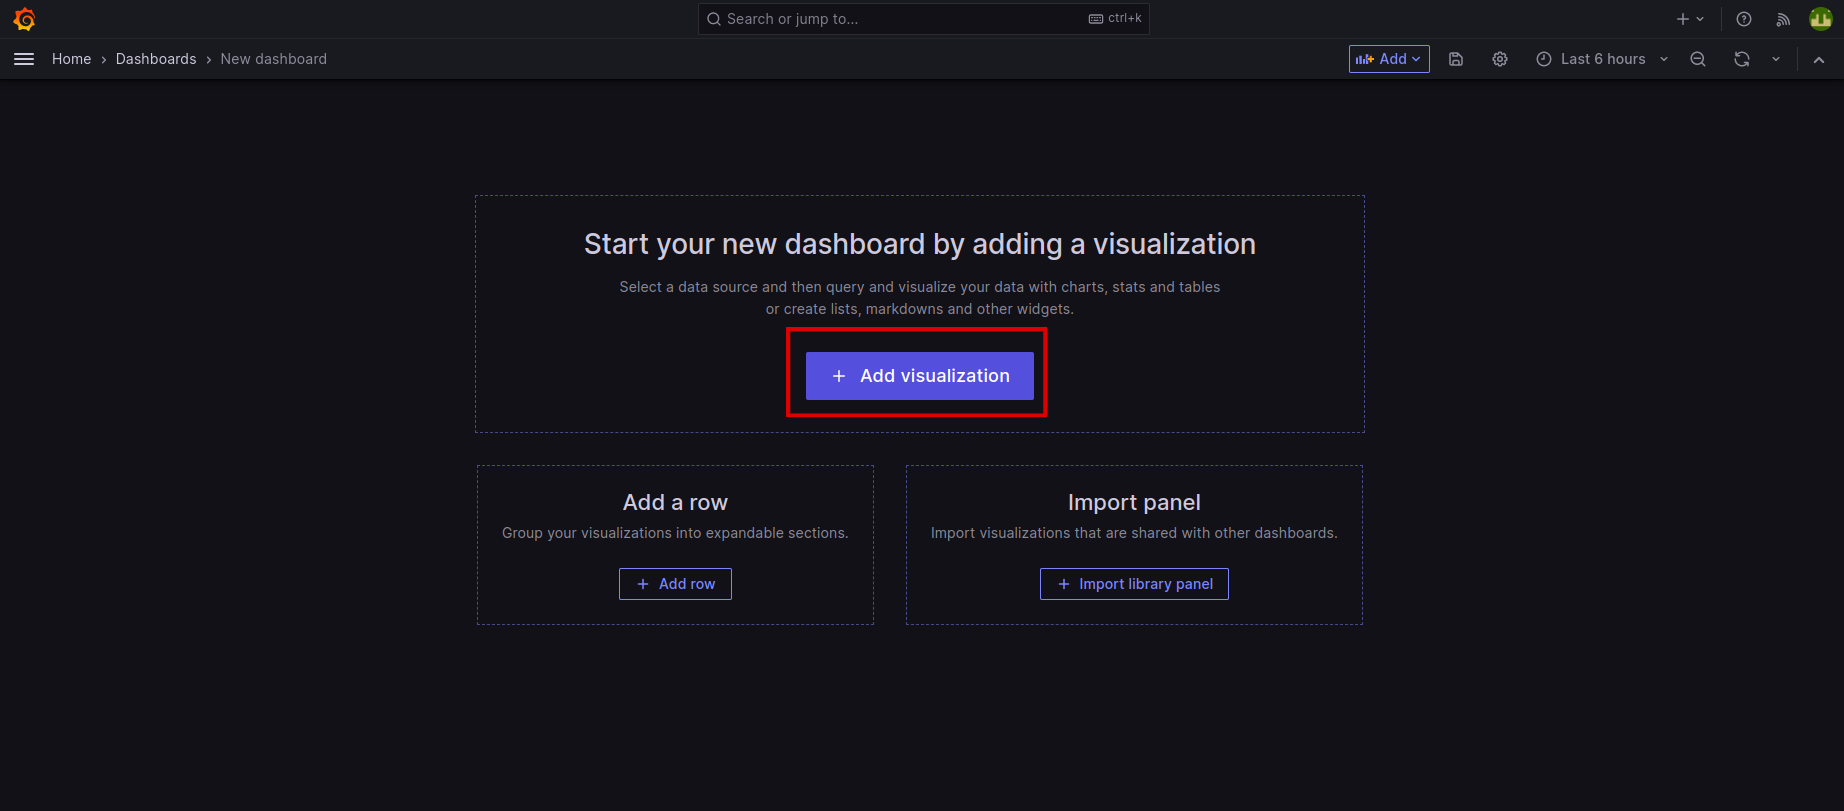
Task: Click the Add visualization button
Action: (x=920, y=376)
